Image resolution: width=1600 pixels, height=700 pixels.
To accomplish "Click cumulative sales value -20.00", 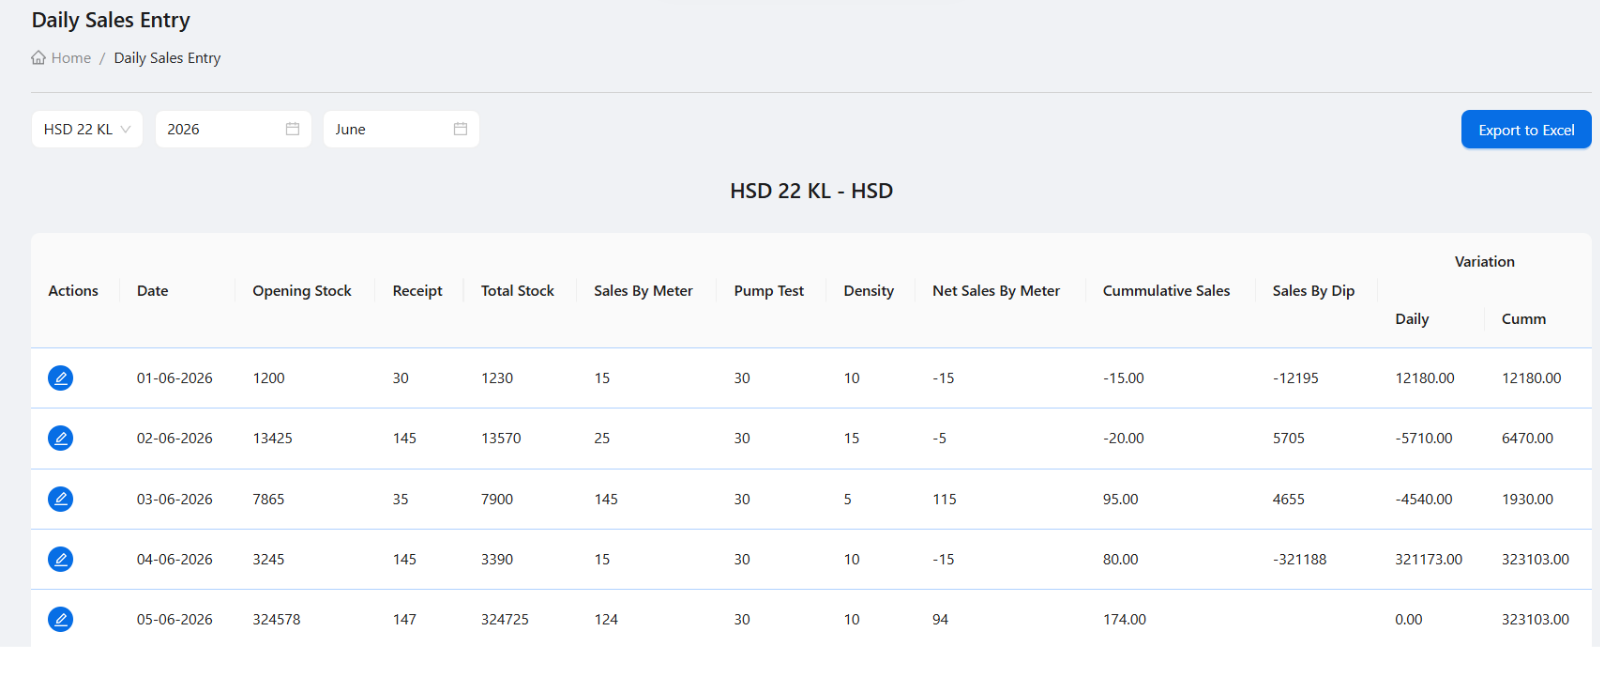I will 1123,438.
